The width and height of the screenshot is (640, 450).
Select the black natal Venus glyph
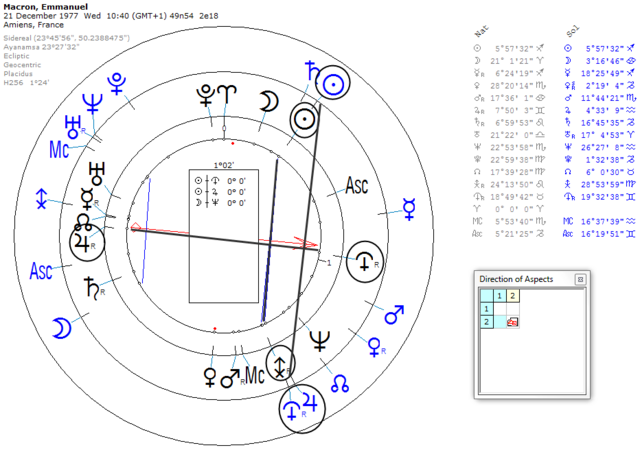tap(209, 378)
